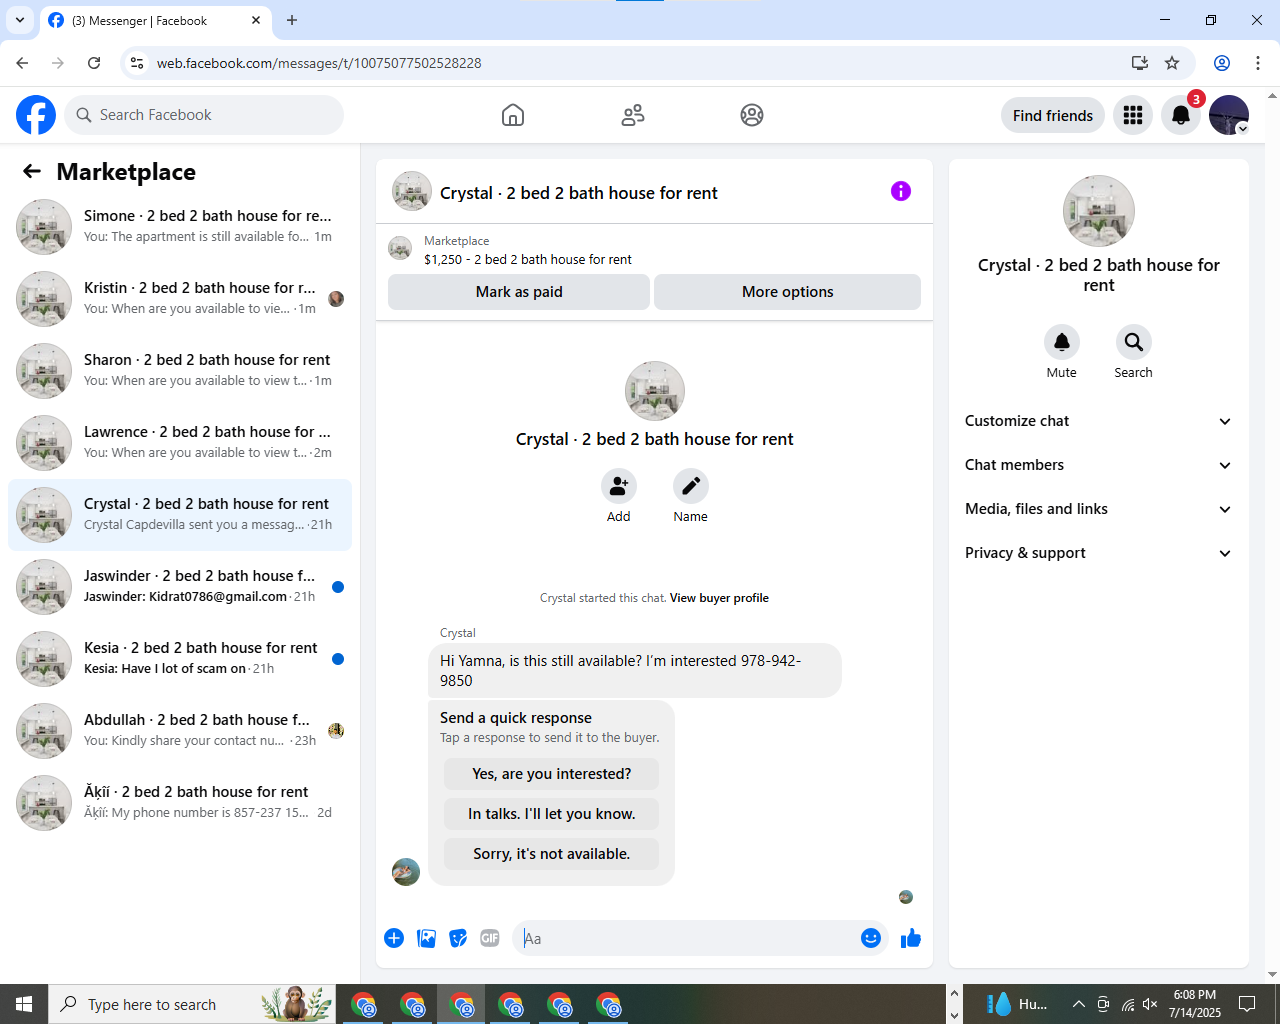
Task: Open more actions plus icon in composer
Action: pos(394,938)
